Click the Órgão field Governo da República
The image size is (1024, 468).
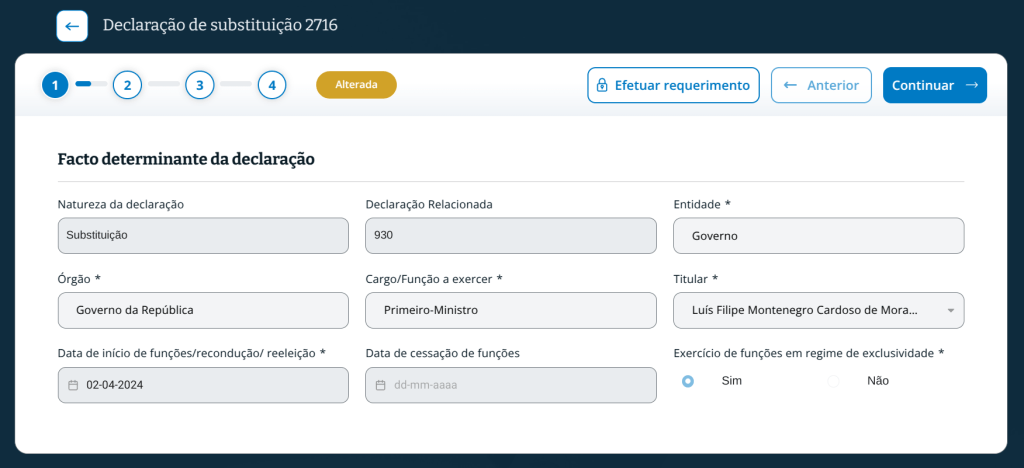click(203, 310)
